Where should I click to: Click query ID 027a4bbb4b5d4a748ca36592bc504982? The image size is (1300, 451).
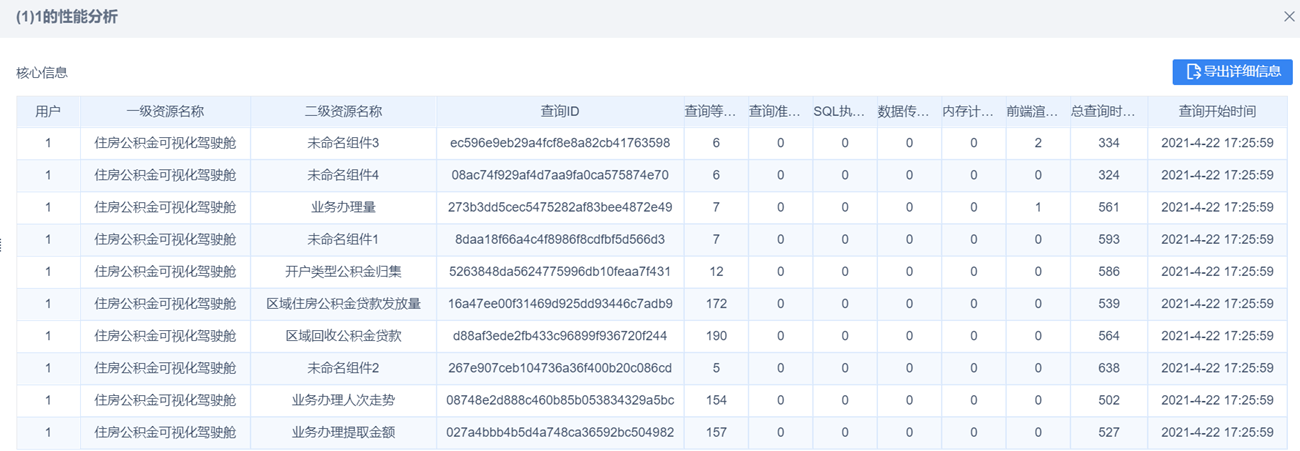tap(560, 432)
